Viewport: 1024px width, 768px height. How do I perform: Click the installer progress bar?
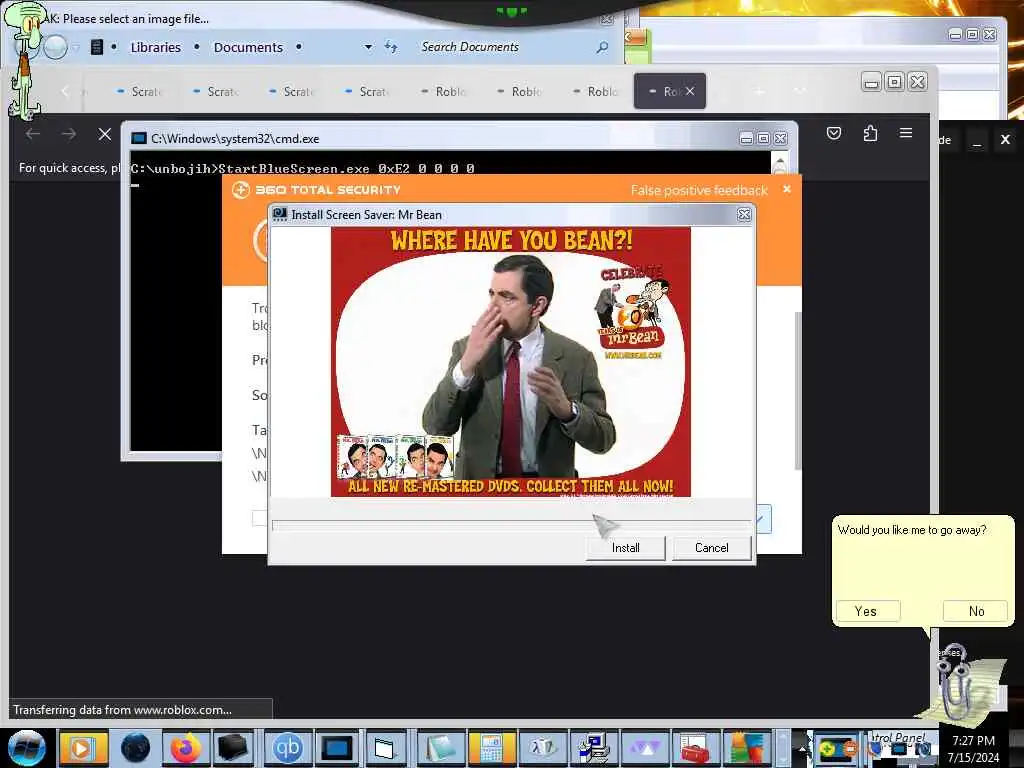pos(511,524)
